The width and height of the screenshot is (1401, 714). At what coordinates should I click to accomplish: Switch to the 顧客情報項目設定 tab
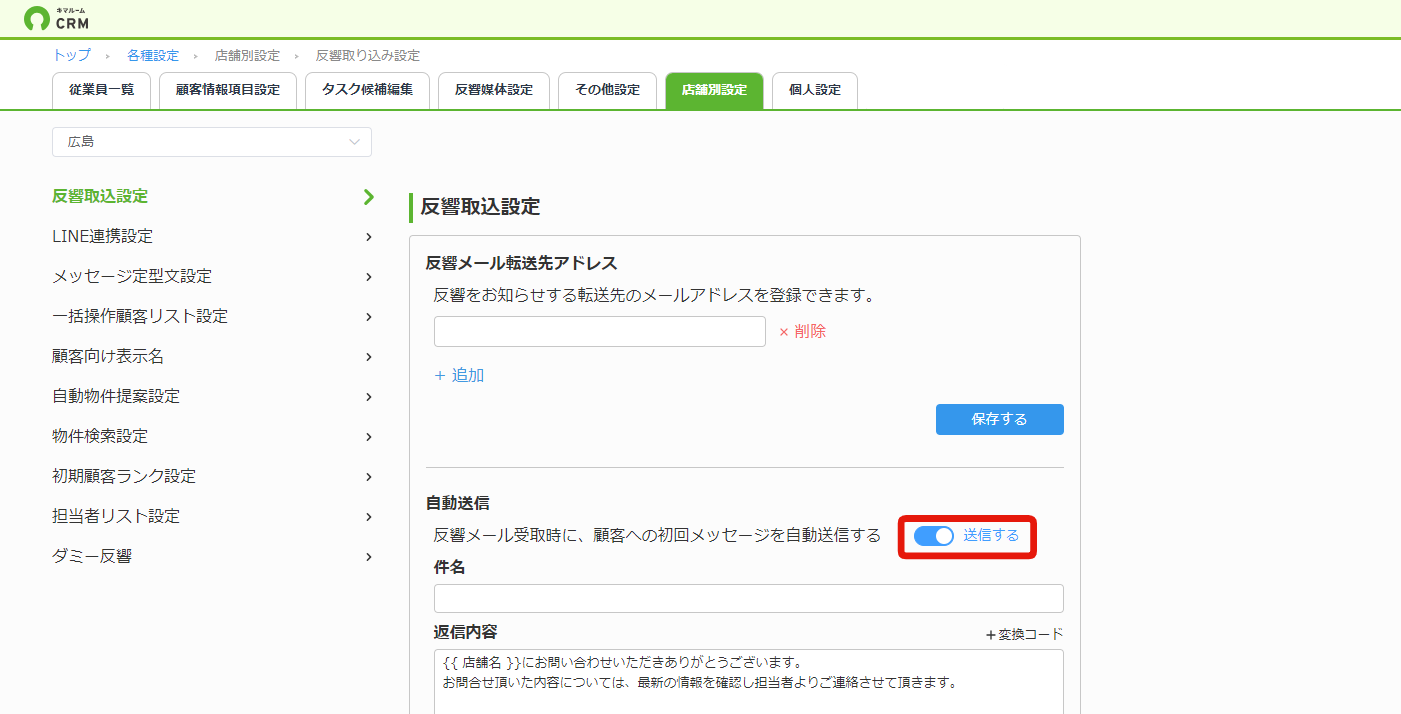pyautogui.click(x=227, y=90)
